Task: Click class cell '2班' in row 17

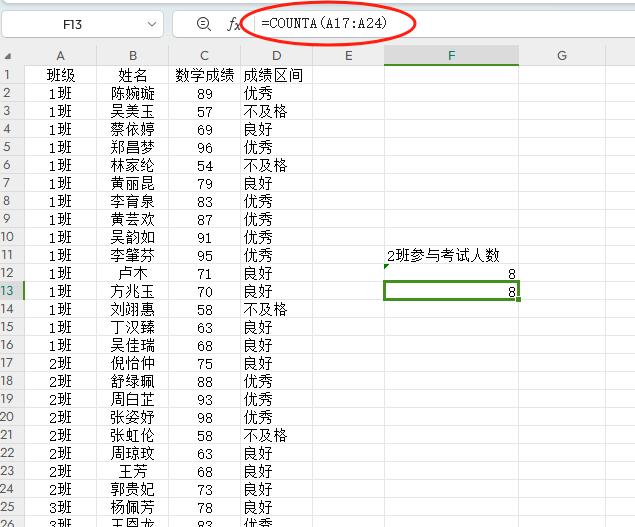Action: tap(60, 363)
